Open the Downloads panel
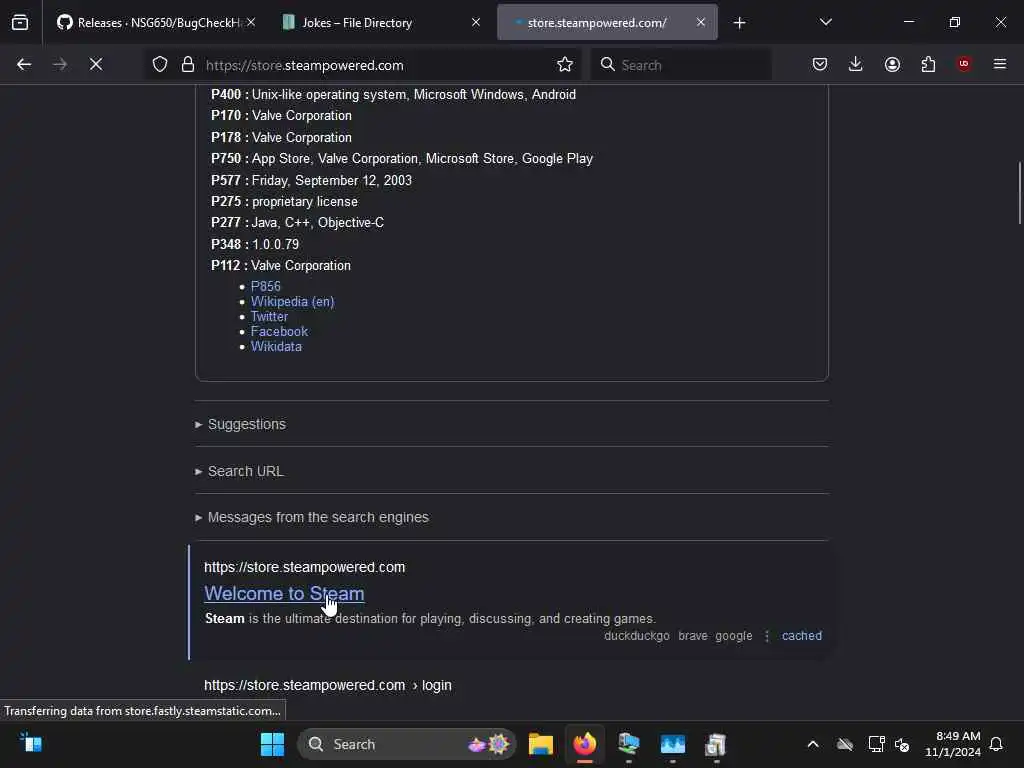This screenshot has width=1024, height=768. (856, 65)
